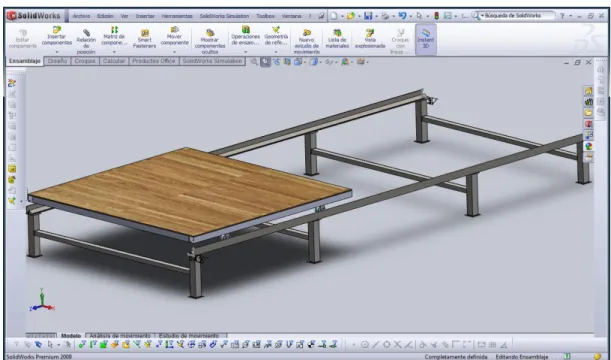Screen dimensions: 611x360
Task: Toggle the Instant 3D button
Action: (426, 39)
